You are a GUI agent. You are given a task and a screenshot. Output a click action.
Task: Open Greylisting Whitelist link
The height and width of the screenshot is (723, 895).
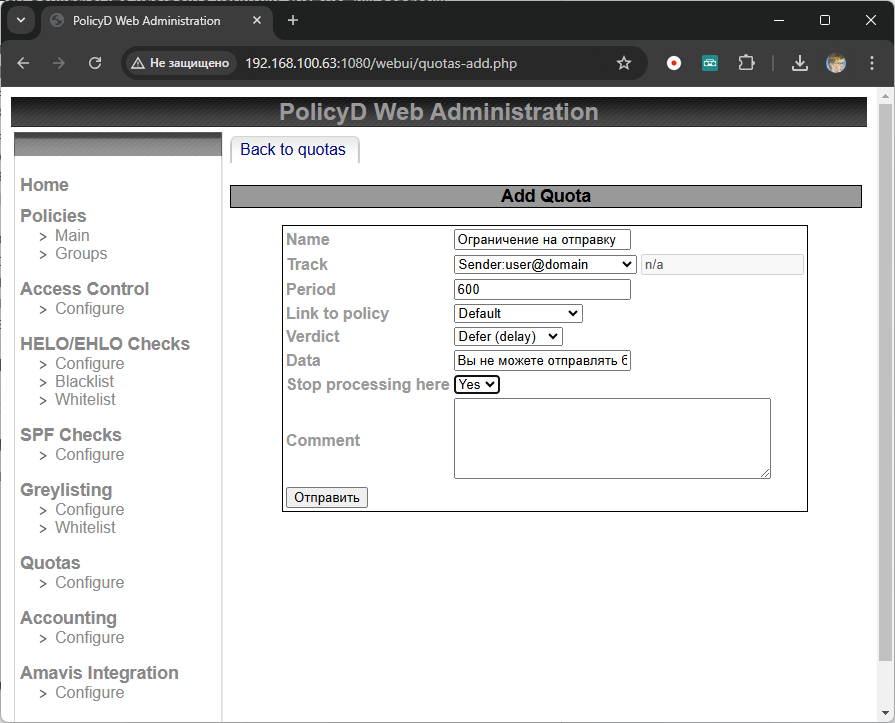(85, 527)
